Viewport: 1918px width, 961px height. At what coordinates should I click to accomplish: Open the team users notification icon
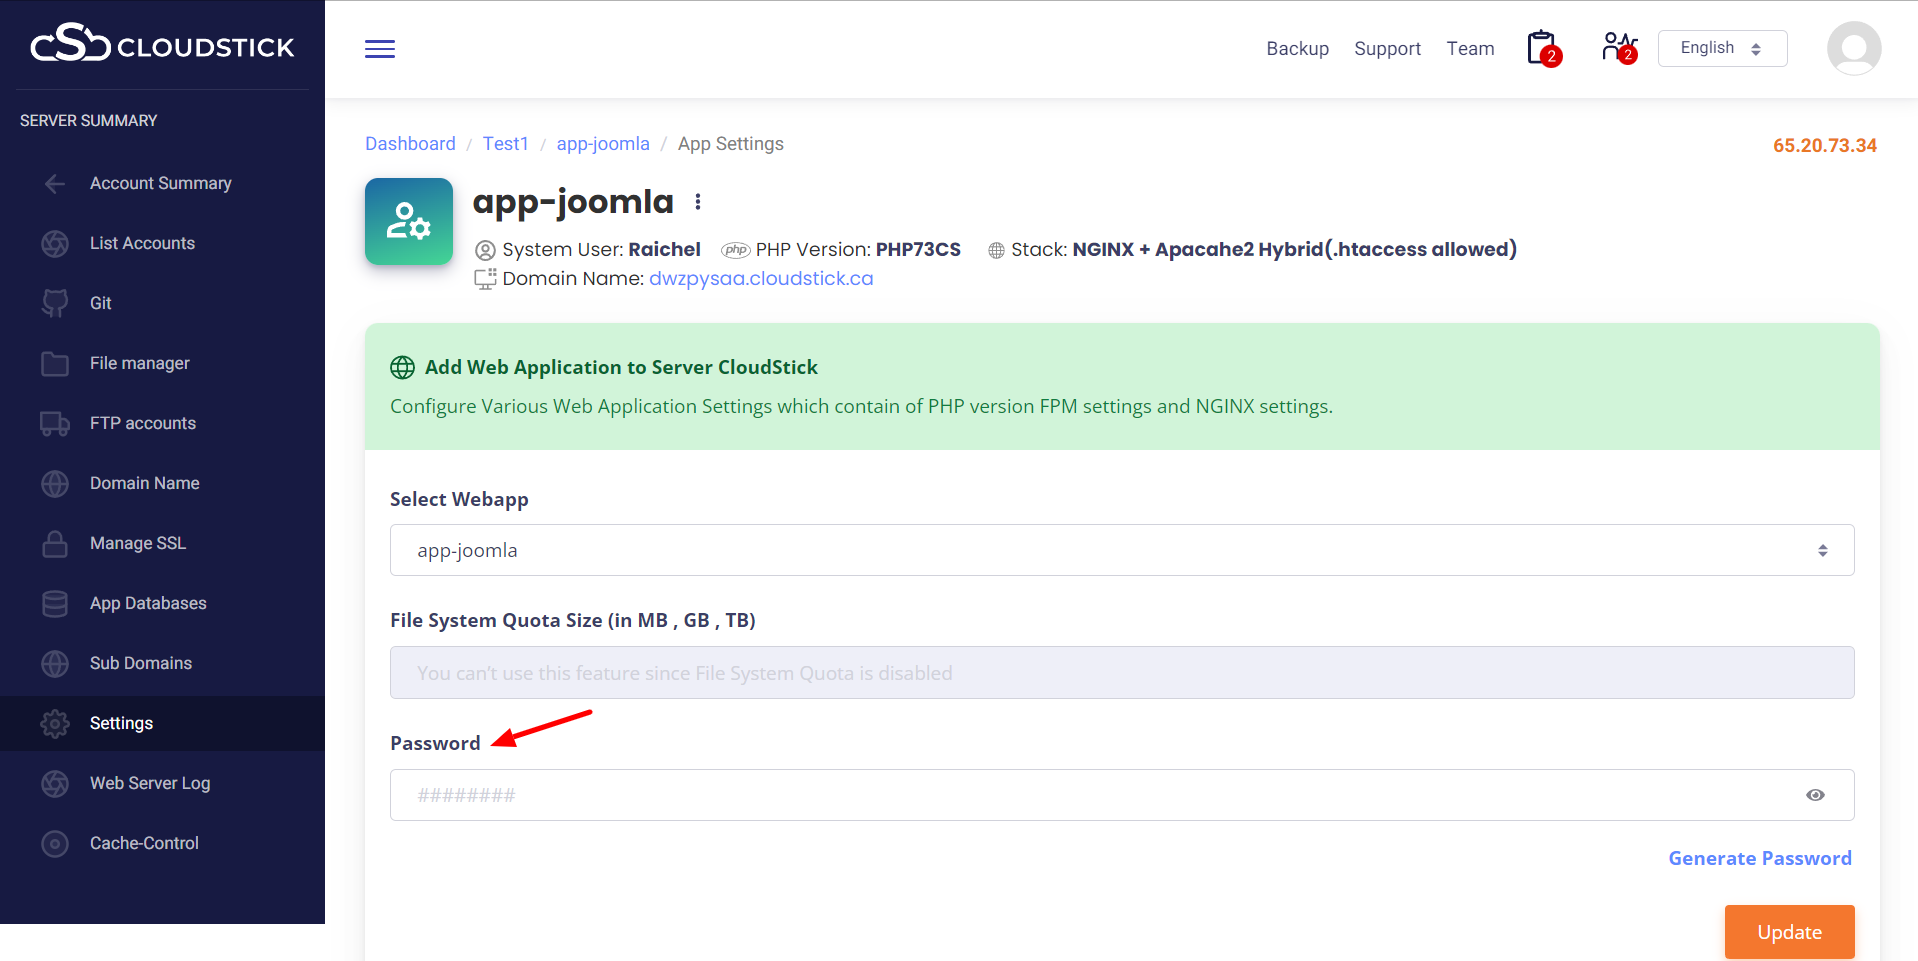click(x=1618, y=48)
